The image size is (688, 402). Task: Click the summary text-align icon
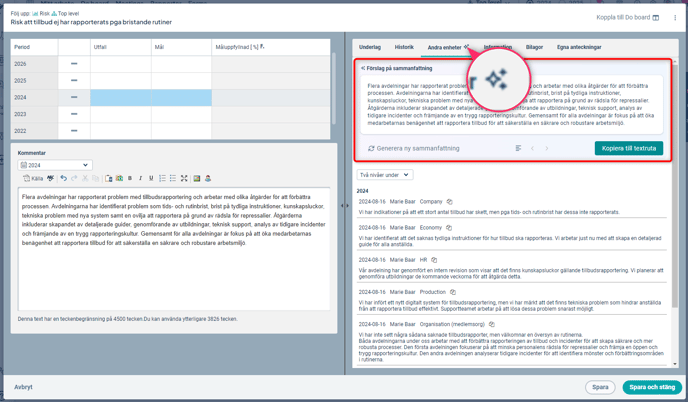[x=518, y=148]
